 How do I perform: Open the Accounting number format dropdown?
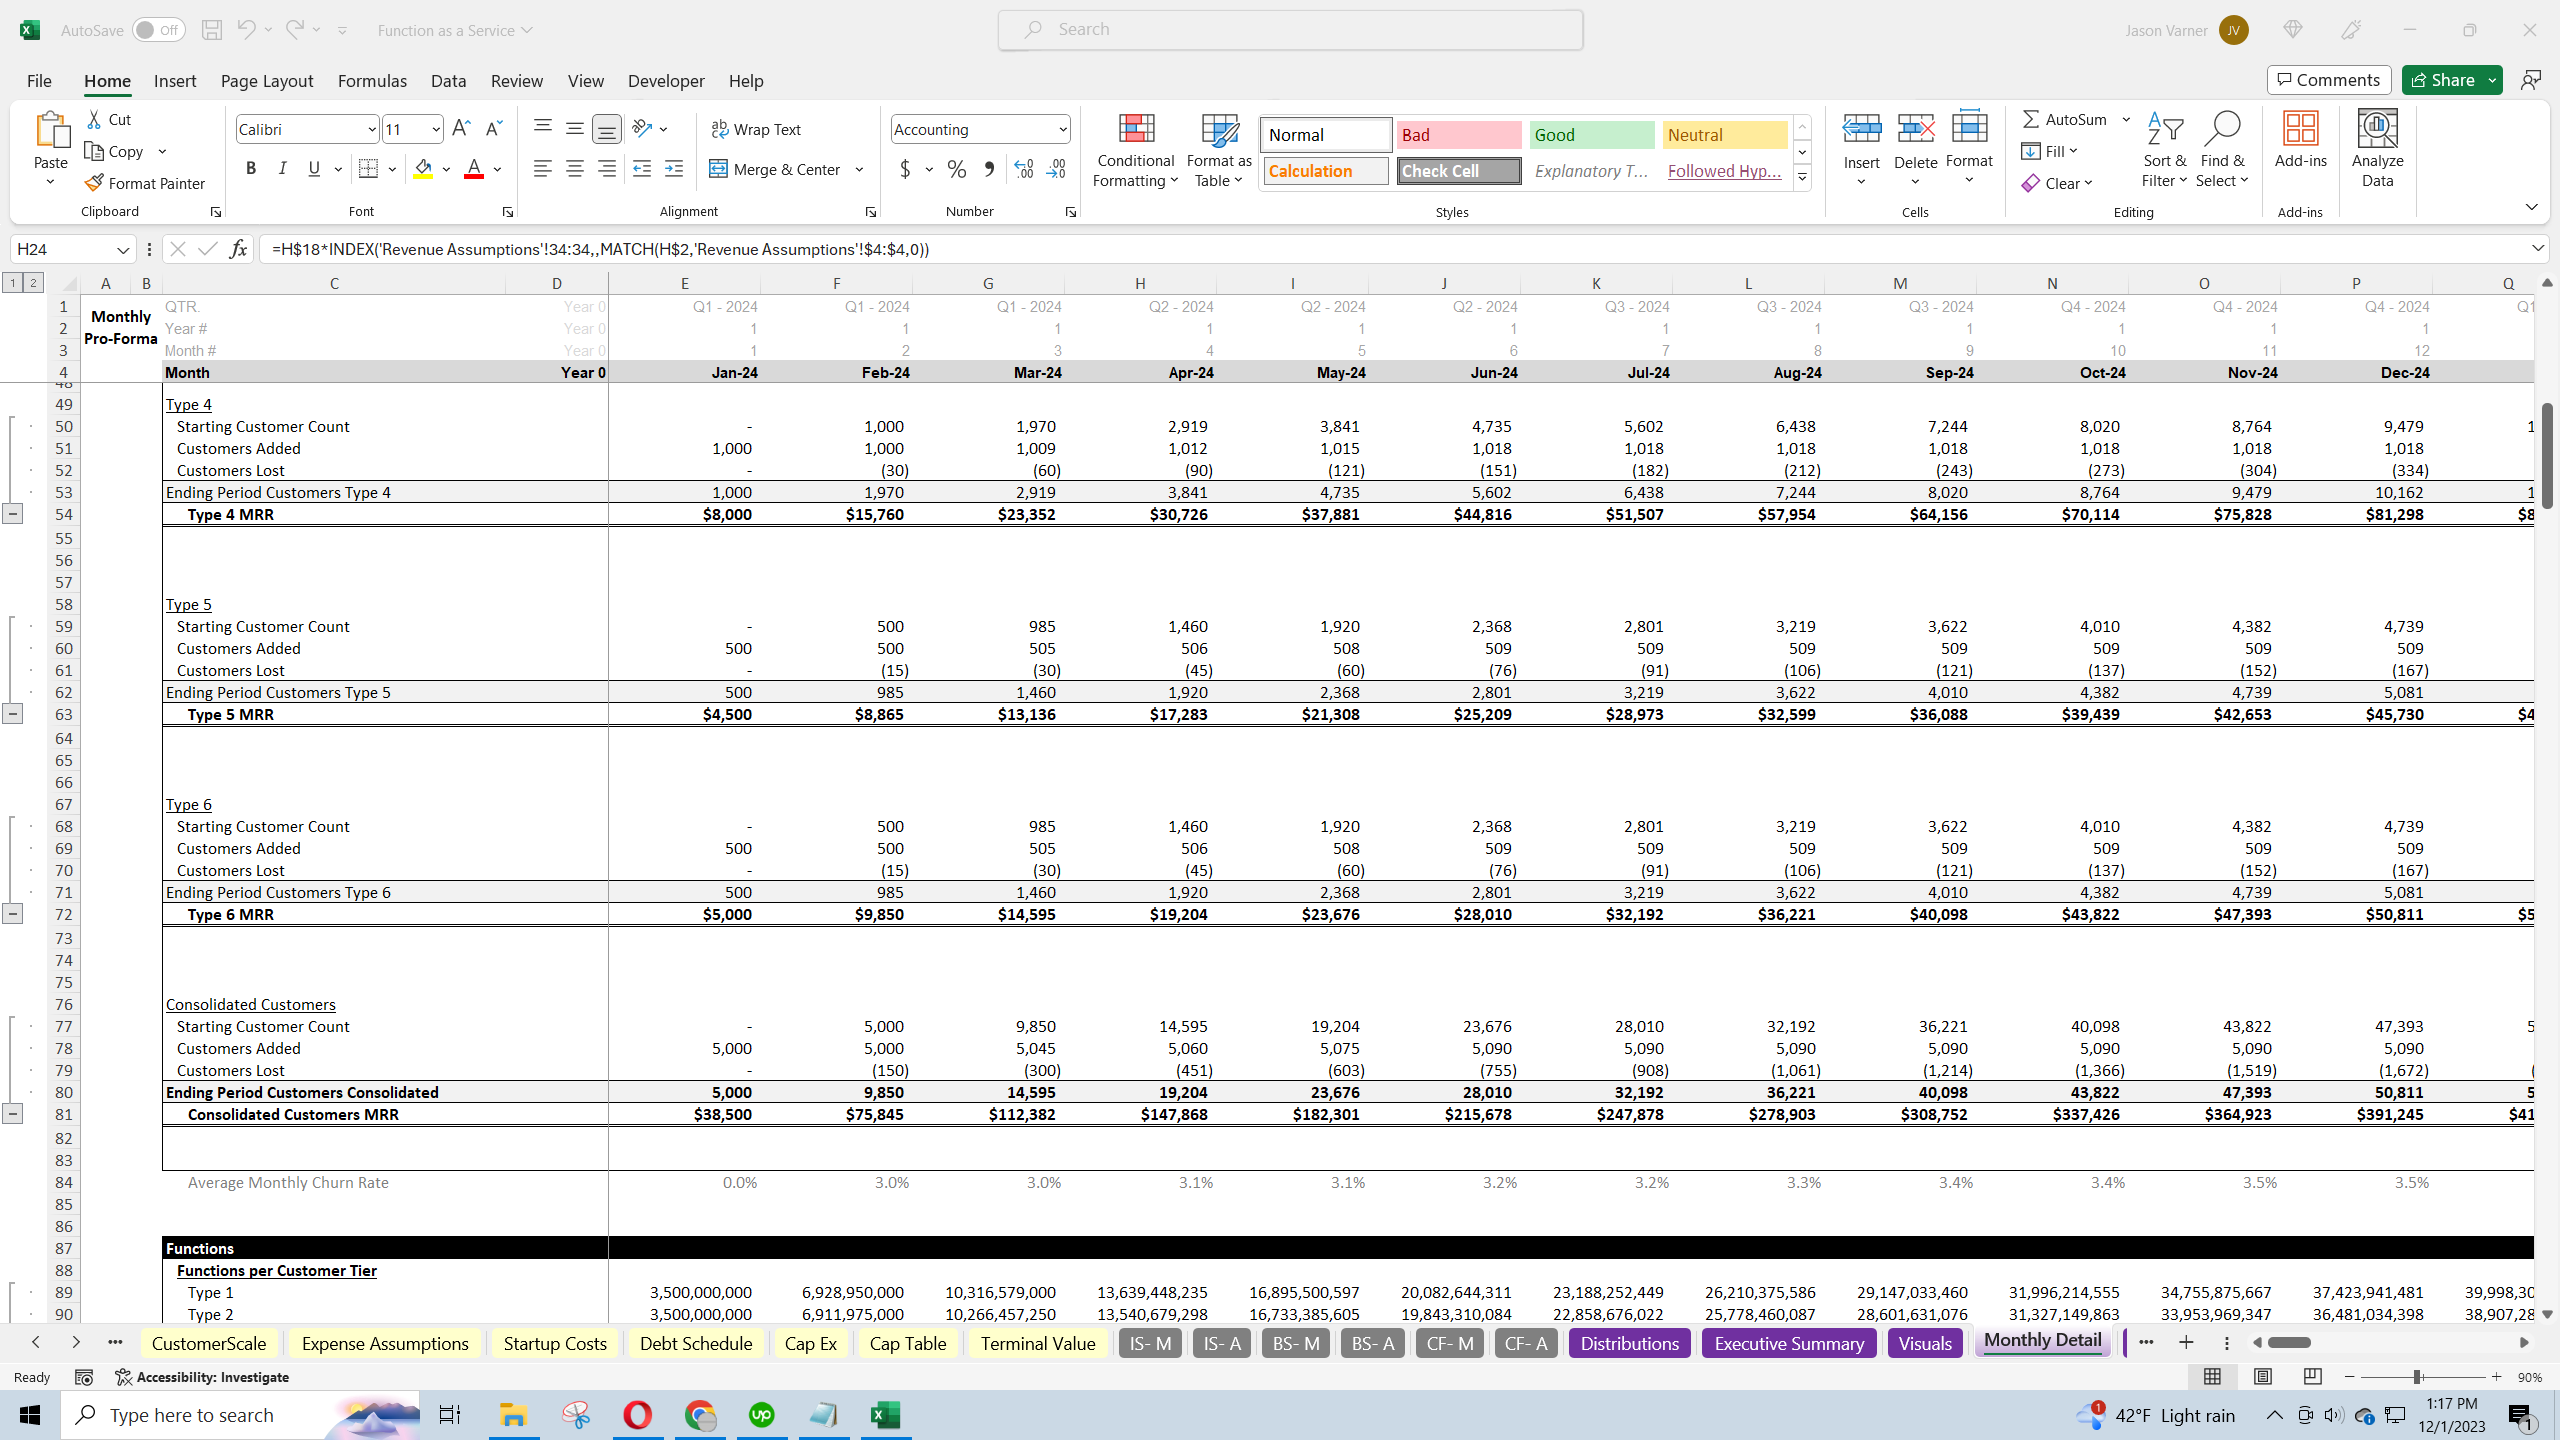tap(1062, 129)
